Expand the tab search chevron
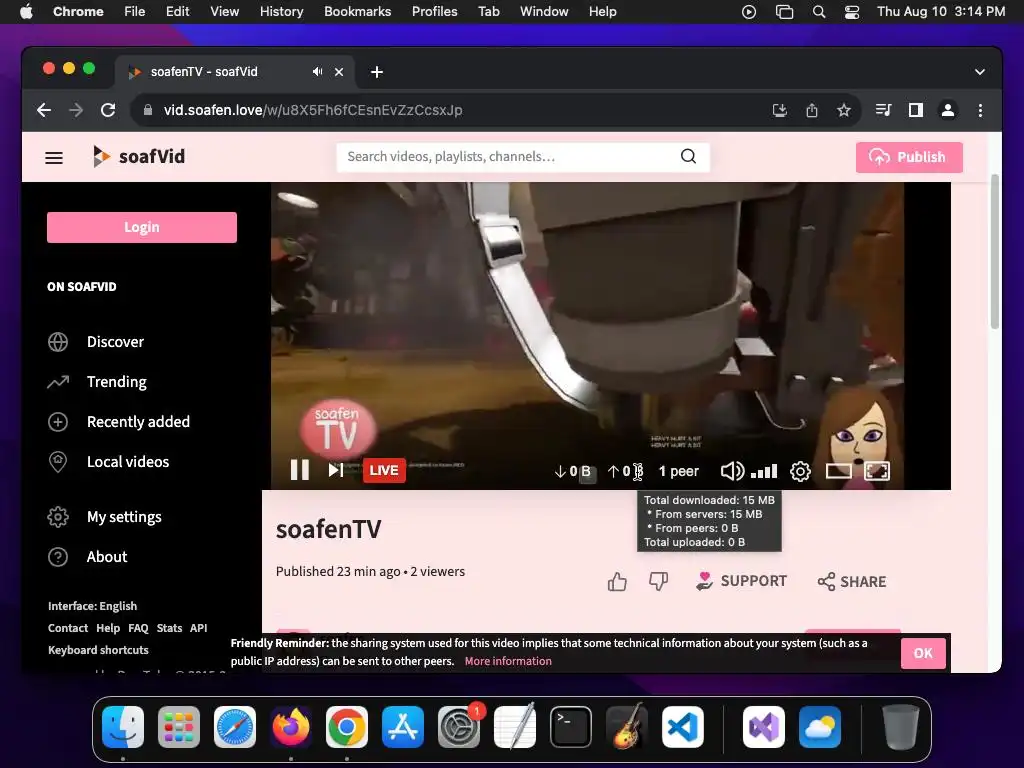1024x768 pixels. coord(980,72)
